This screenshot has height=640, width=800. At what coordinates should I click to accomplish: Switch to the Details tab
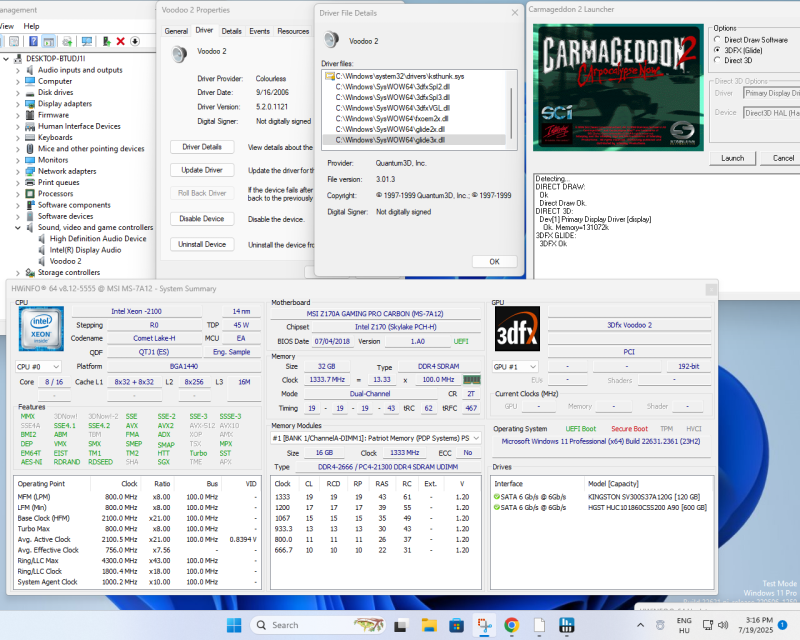pos(232,31)
